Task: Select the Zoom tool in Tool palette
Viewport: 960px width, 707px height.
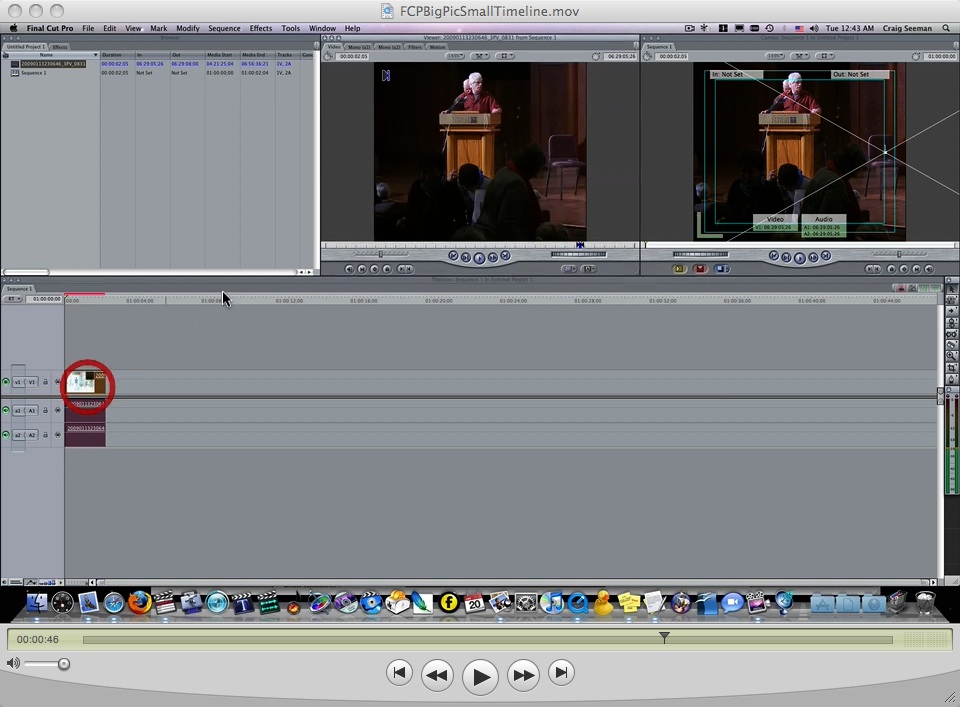Action: (x=951, y=356)
